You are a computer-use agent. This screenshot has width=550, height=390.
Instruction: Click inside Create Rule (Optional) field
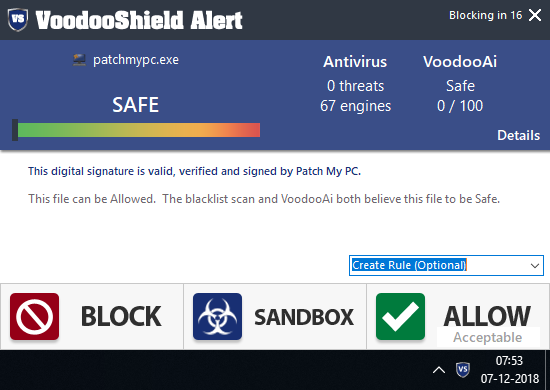coord(446,265)
